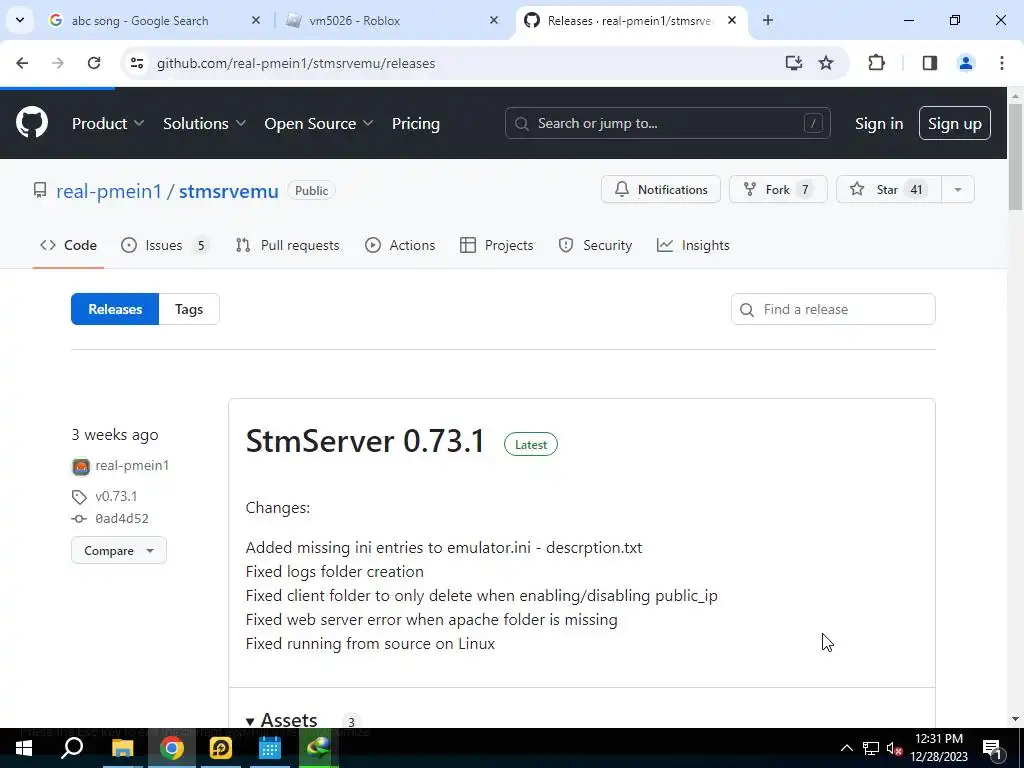
Task: Open the Pricing page
Action: 416,123
